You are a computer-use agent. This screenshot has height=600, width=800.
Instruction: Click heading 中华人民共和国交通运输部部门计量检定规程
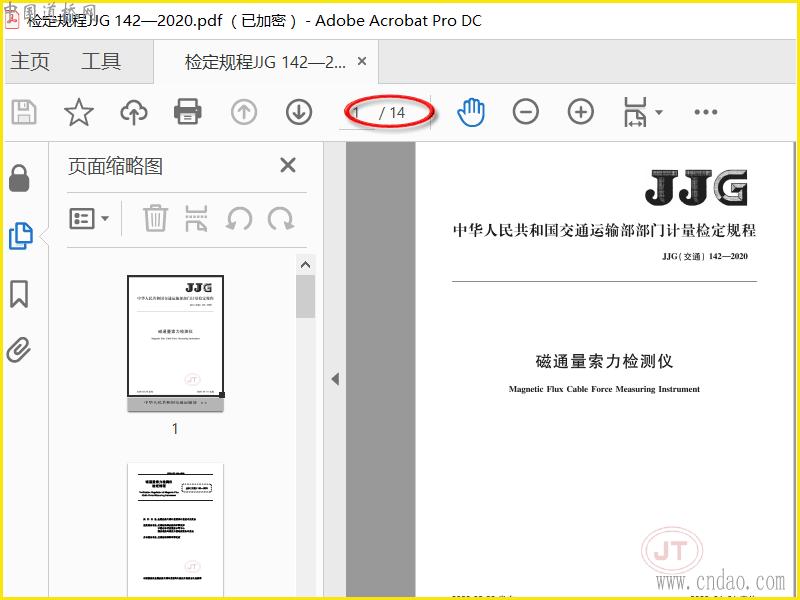tap(604, 230)
